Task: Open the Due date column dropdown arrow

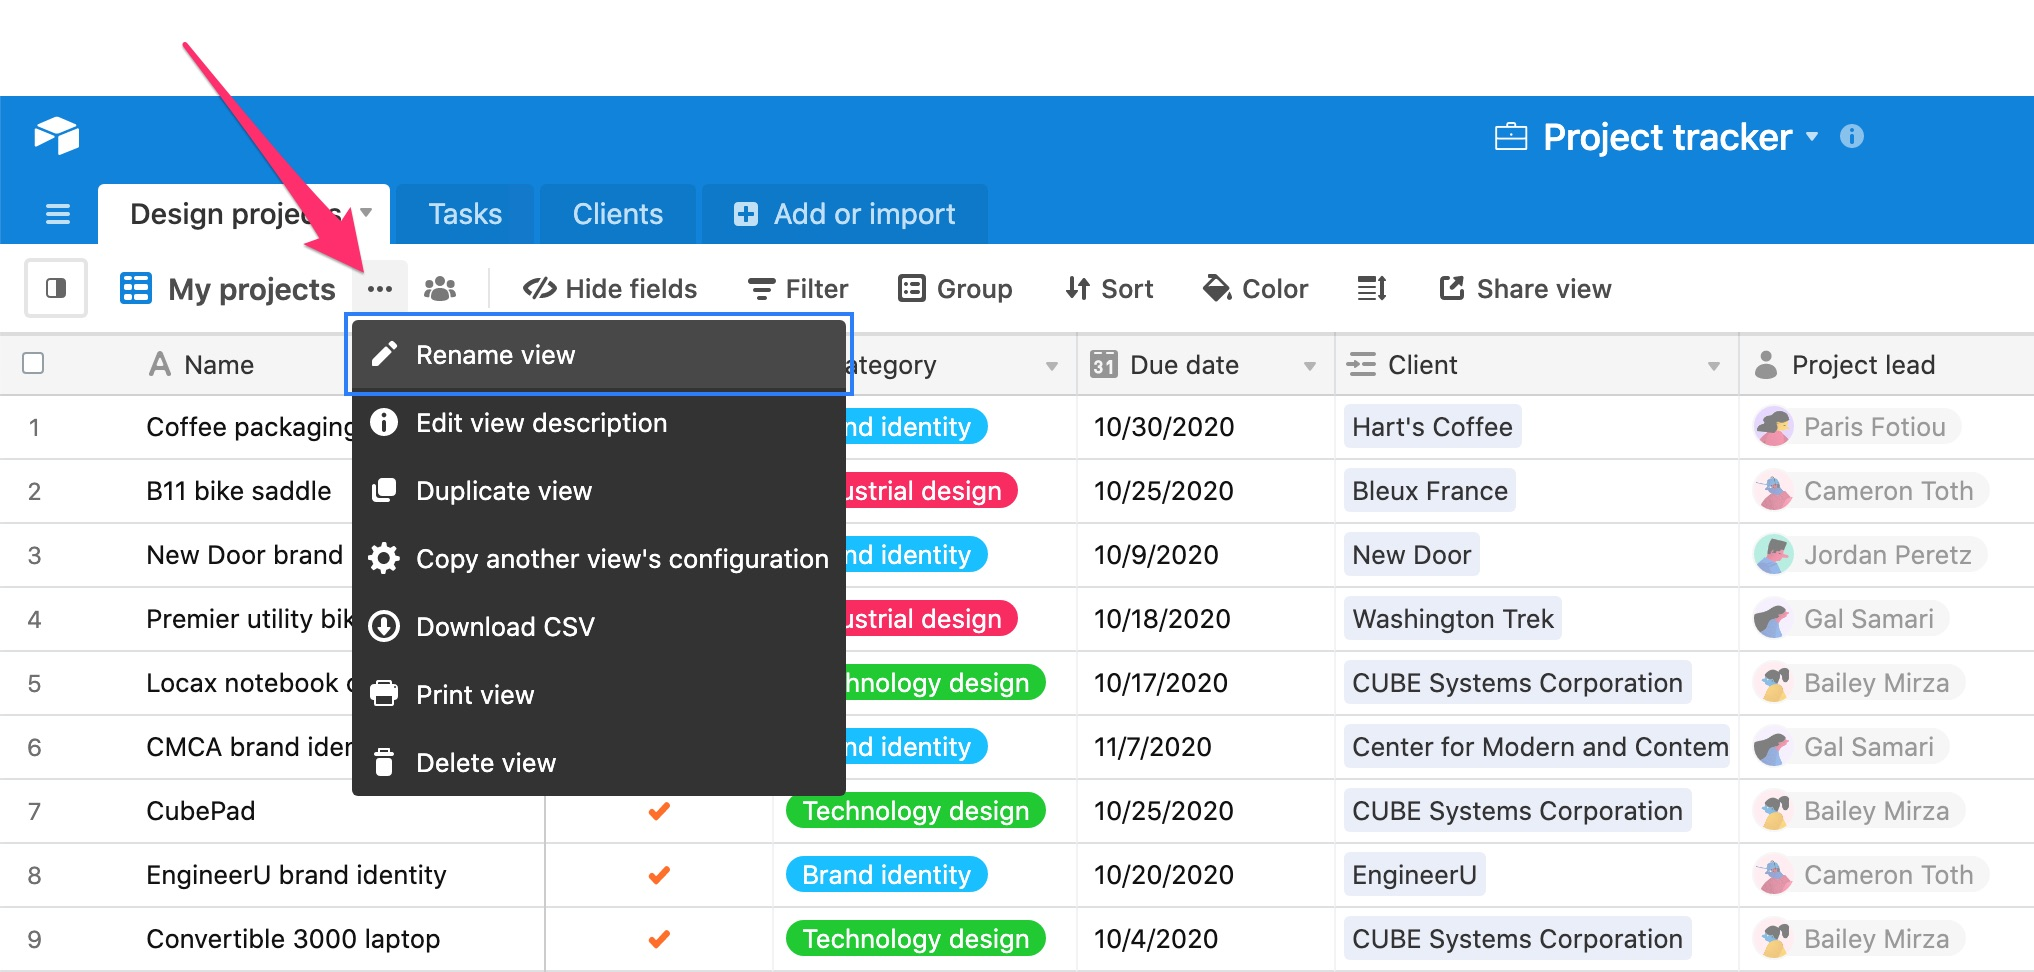Action: [1309, 366]
